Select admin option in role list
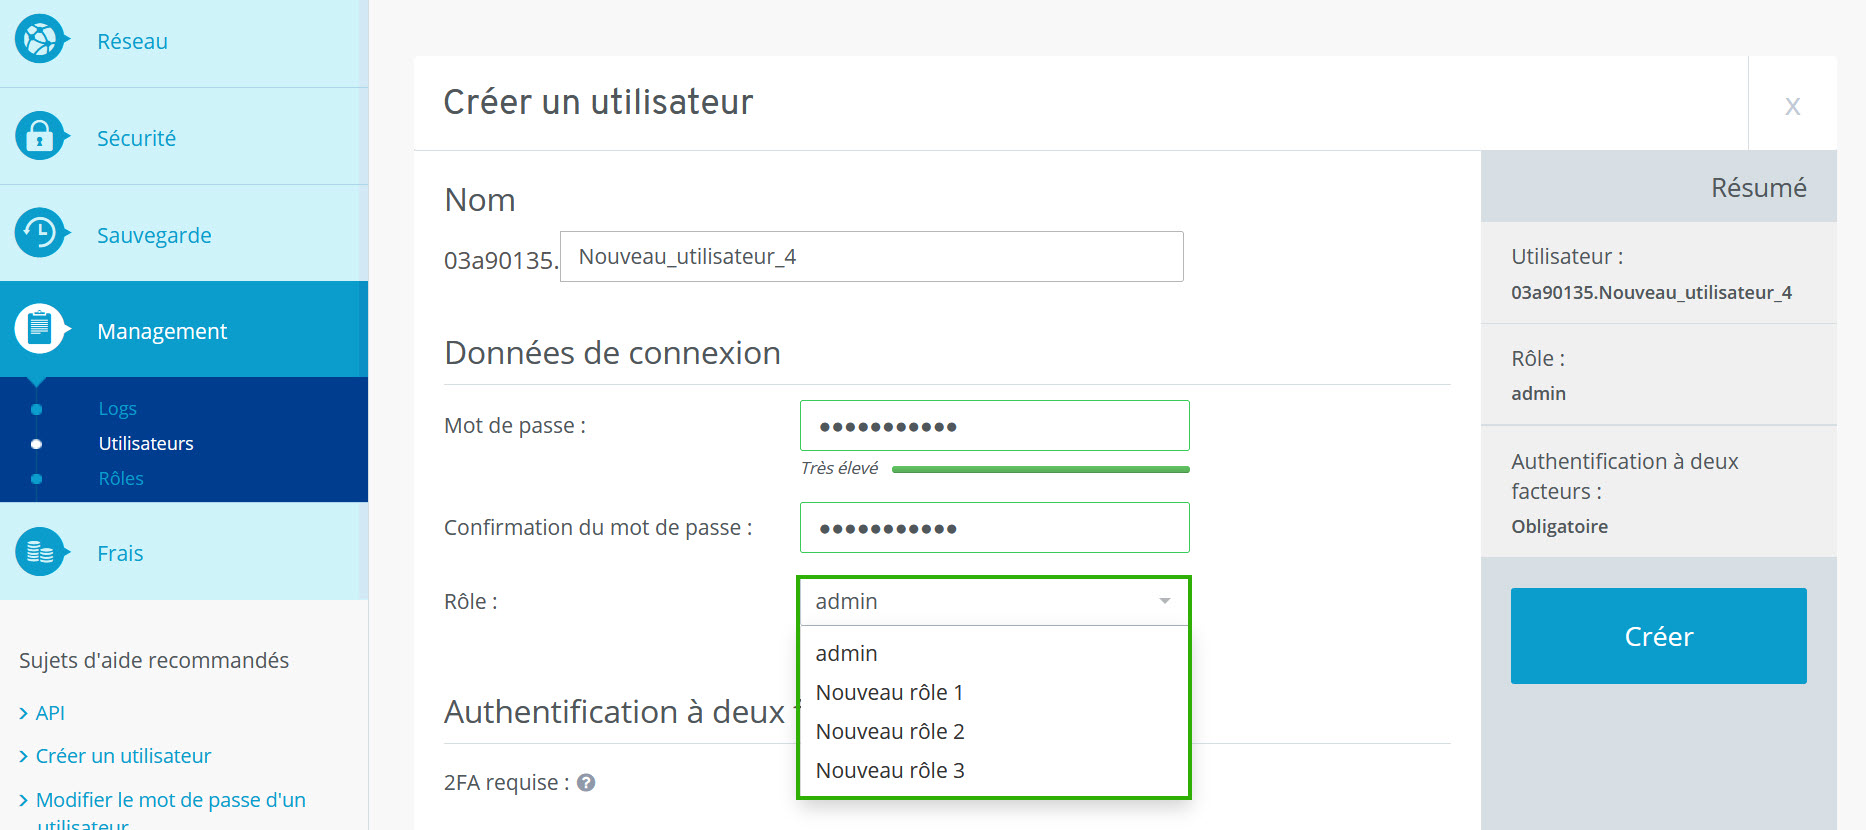Screen dimensions: 1866x830 click(x=994, y=653)
